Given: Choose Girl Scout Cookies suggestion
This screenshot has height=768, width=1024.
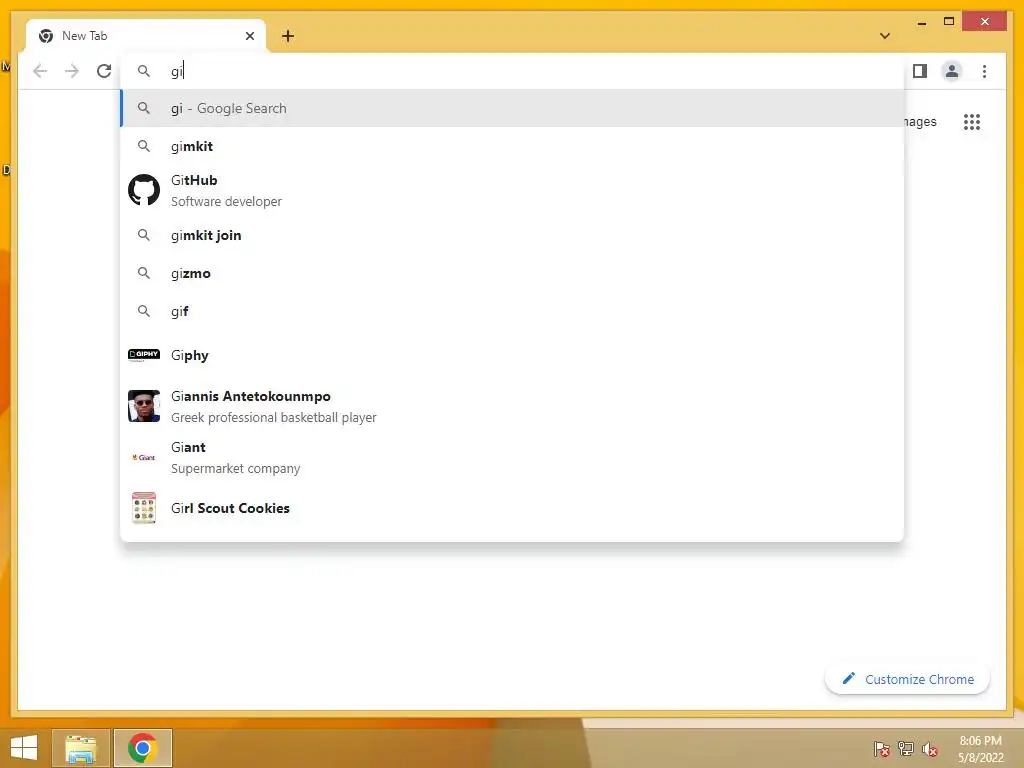Looking at the screenshot, I should point(513,508).
